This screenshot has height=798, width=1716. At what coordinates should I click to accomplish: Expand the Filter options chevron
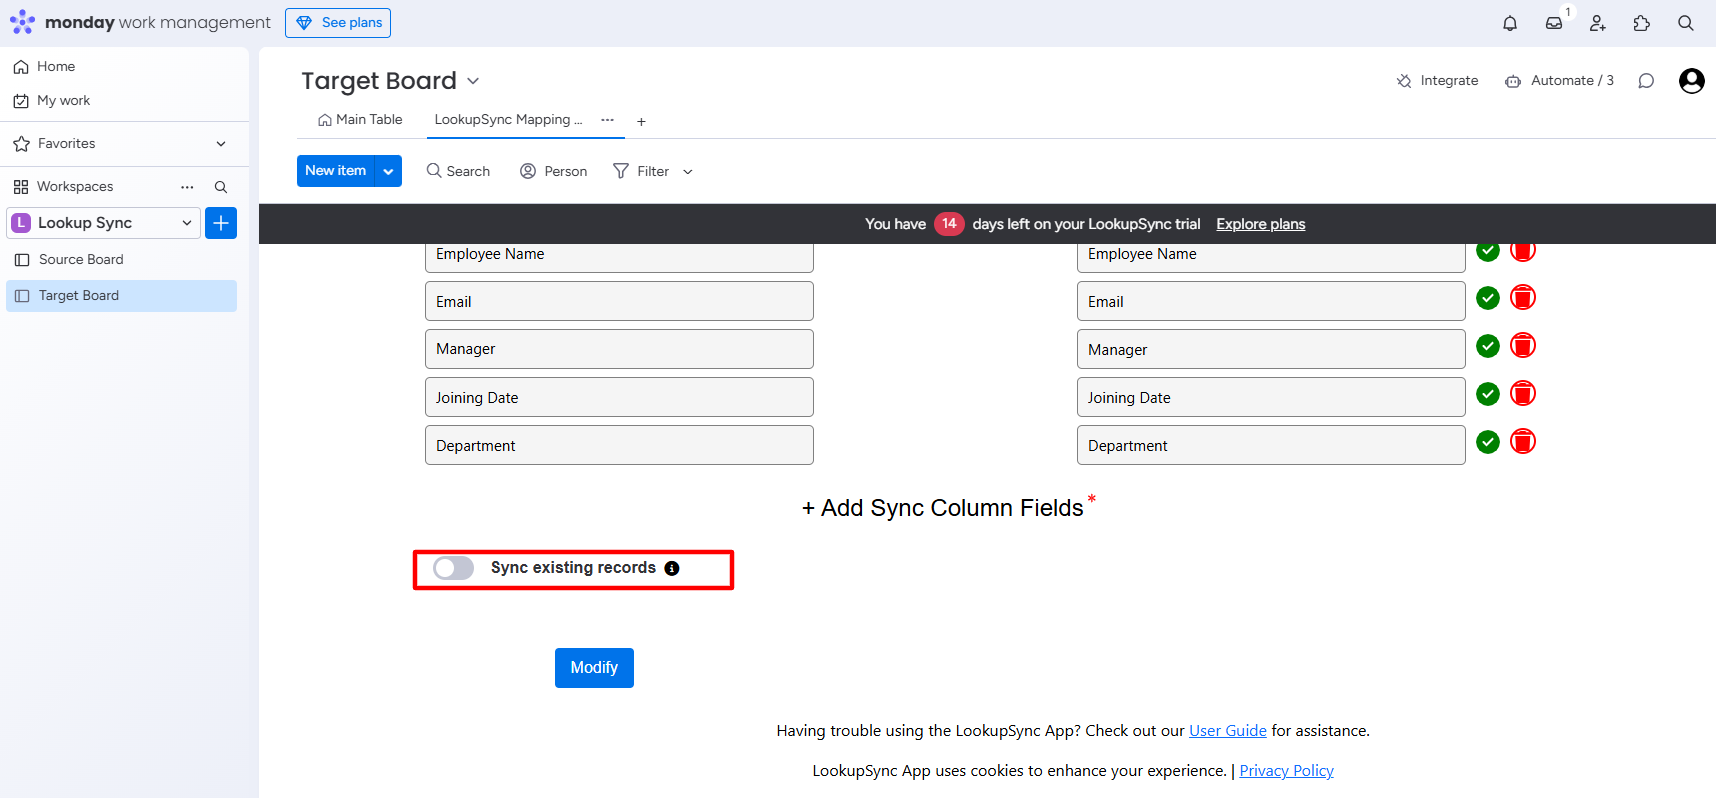(688, 172)
